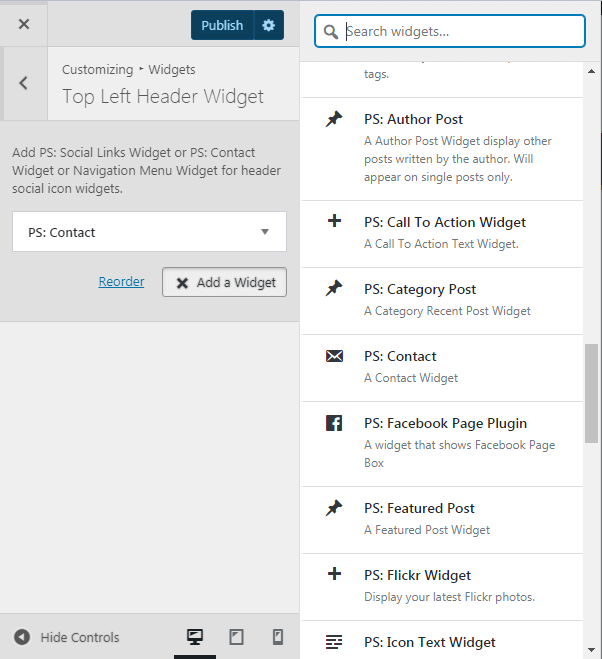Expand the PS: Contact widget dropdown arrow
The height and width of the screenshot is (659, 602).
tap(265, 232)
